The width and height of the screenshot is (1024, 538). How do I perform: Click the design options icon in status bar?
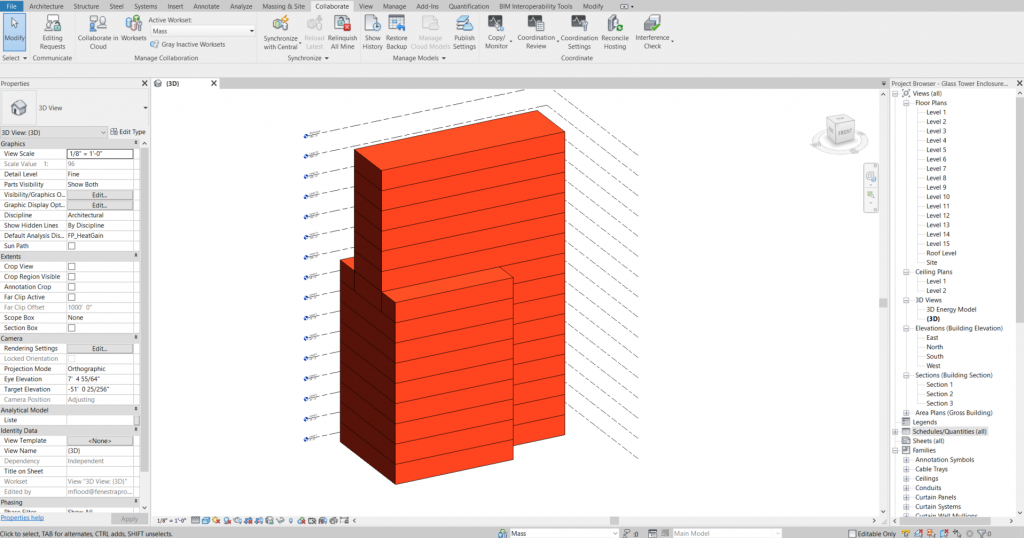(652, 533)
